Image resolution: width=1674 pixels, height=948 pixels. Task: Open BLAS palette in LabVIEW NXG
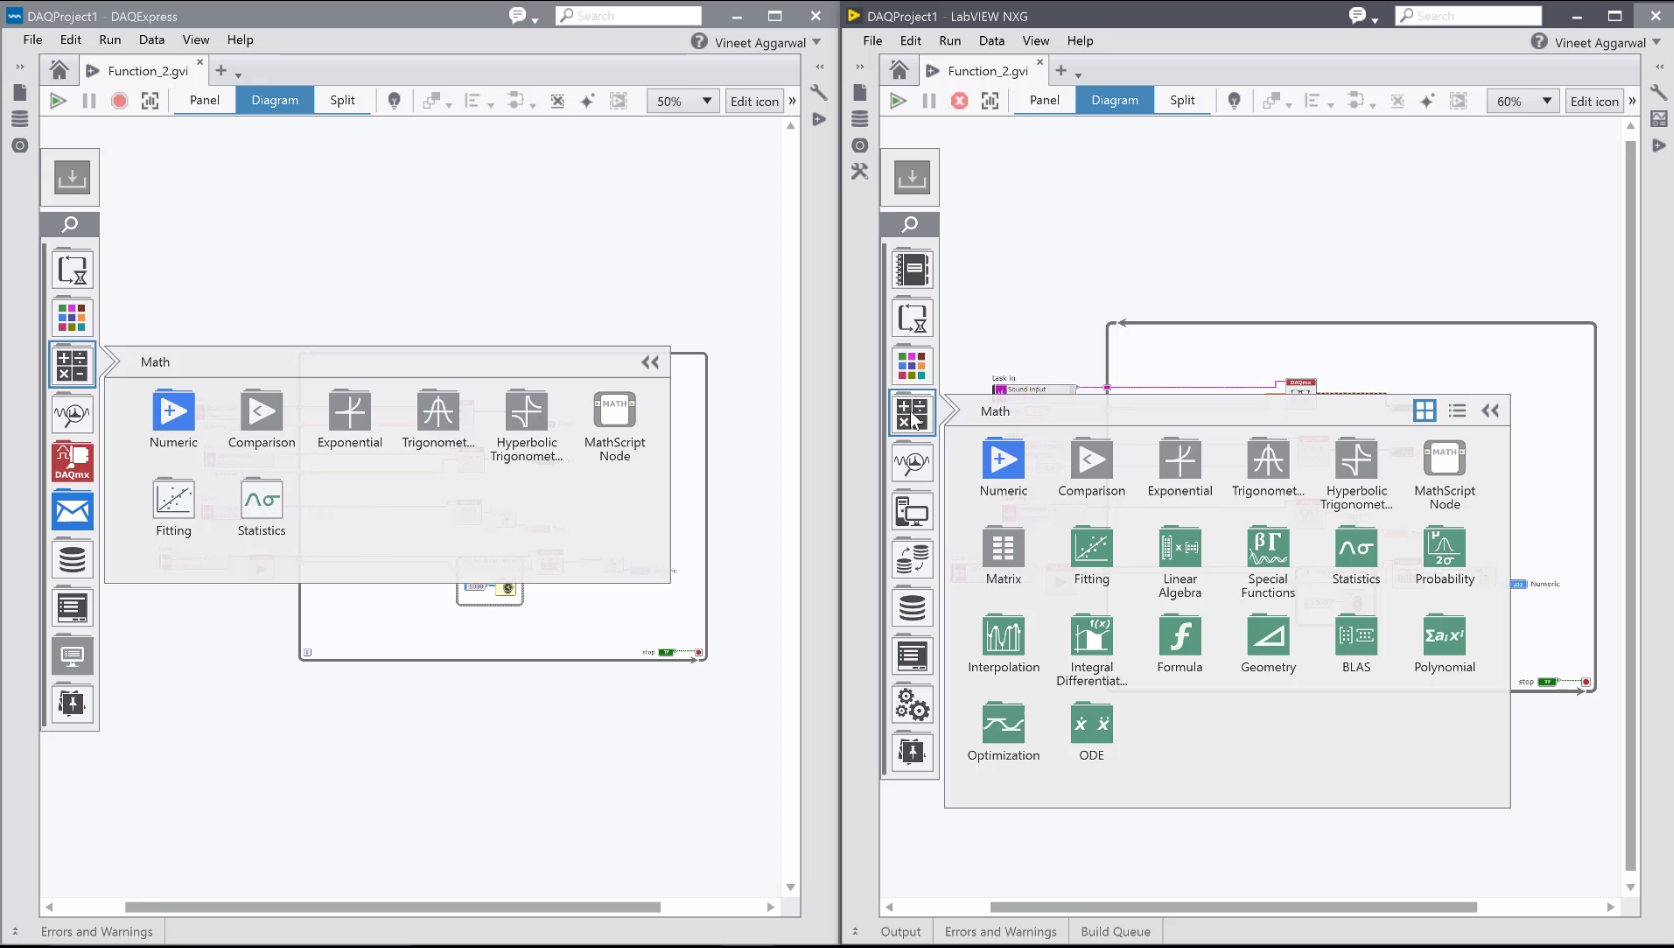tap(1356, 644)
